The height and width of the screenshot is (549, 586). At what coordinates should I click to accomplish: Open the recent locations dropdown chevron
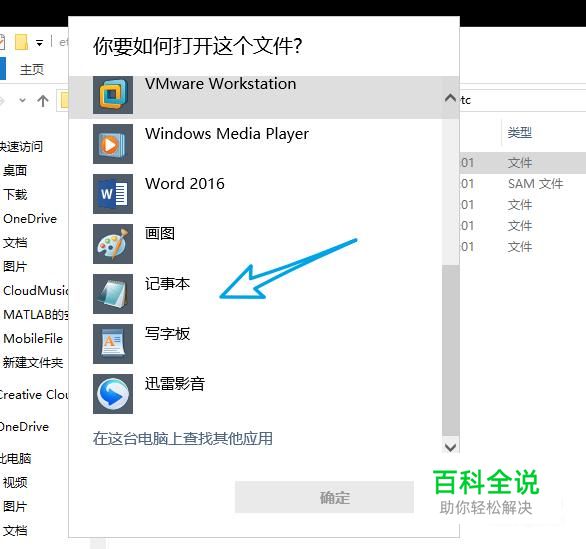pyautogui.click(x=22, y=100)
